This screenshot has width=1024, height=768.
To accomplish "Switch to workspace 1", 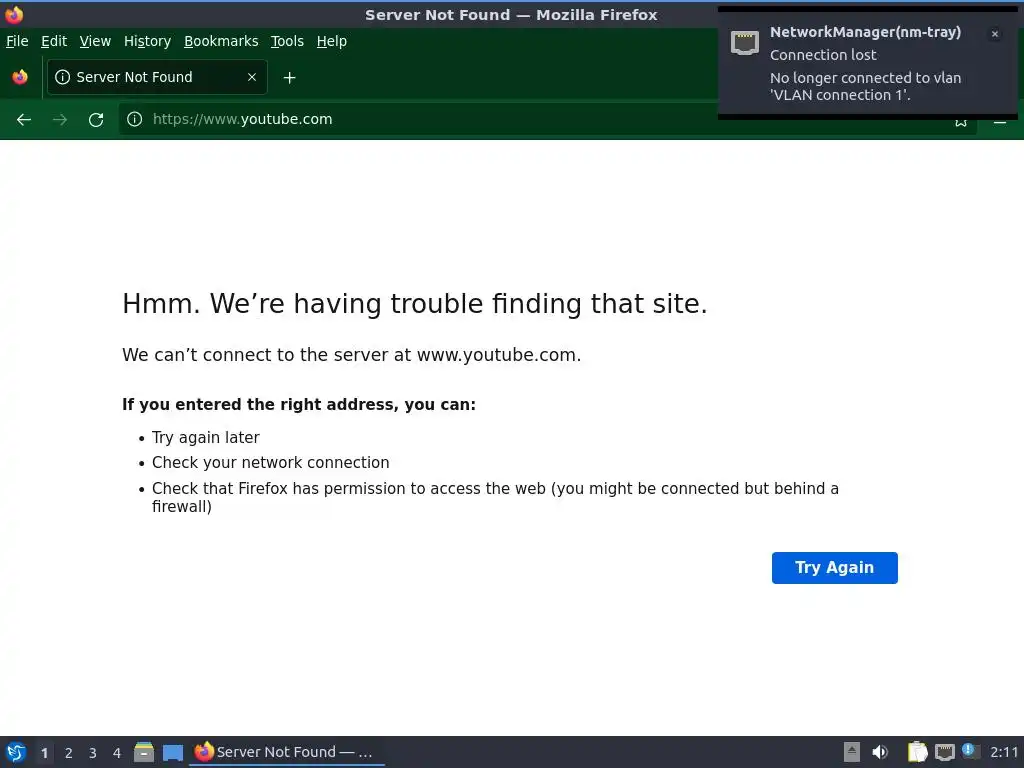I will [x=44, y=753].
